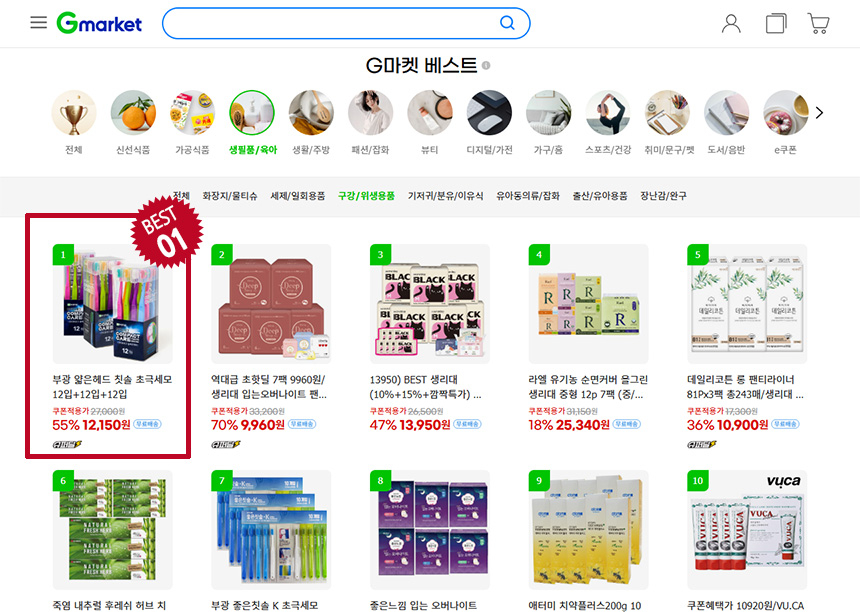Screen dimensions: 860x612
Task: Select the 장난감/완구 subcategory tab
Action: [663, 196]
